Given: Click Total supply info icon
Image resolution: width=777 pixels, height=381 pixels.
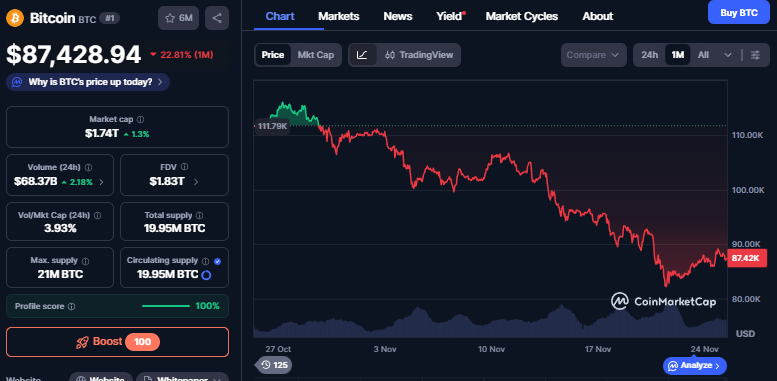Looking at the screenshot, I should tap(199, 216).
